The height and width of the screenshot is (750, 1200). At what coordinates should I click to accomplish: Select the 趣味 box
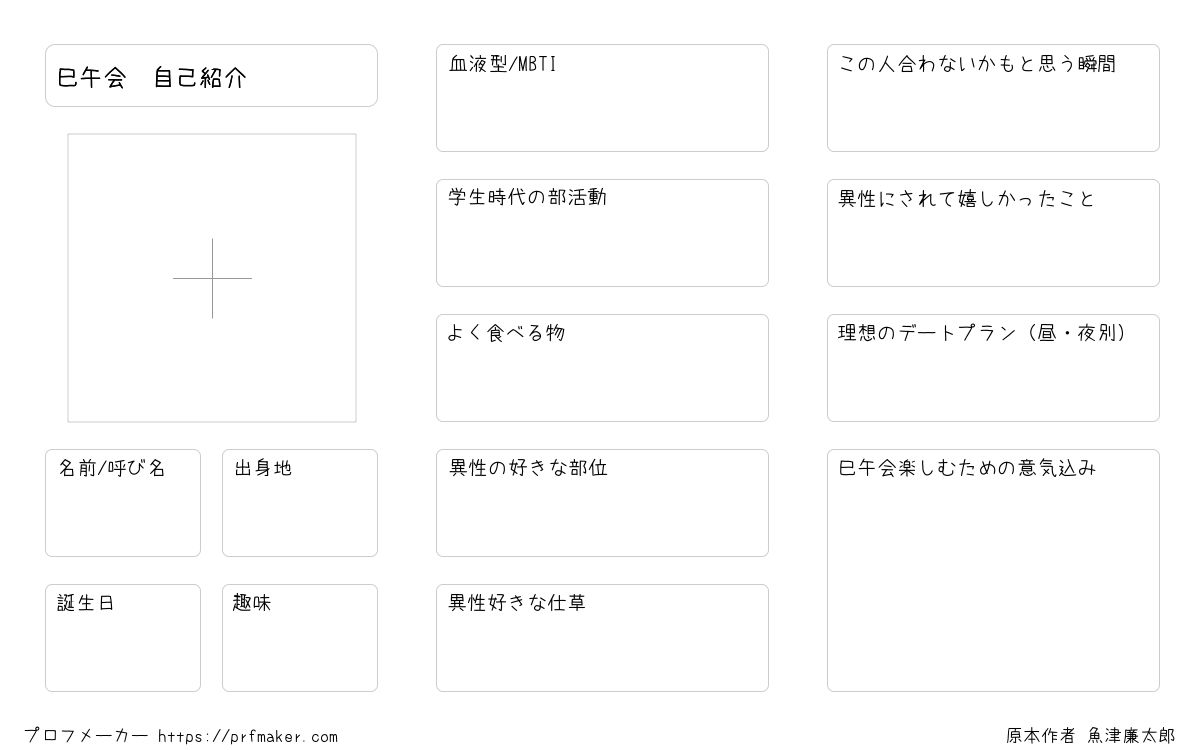pyautogui.click(x=300, y=638)
